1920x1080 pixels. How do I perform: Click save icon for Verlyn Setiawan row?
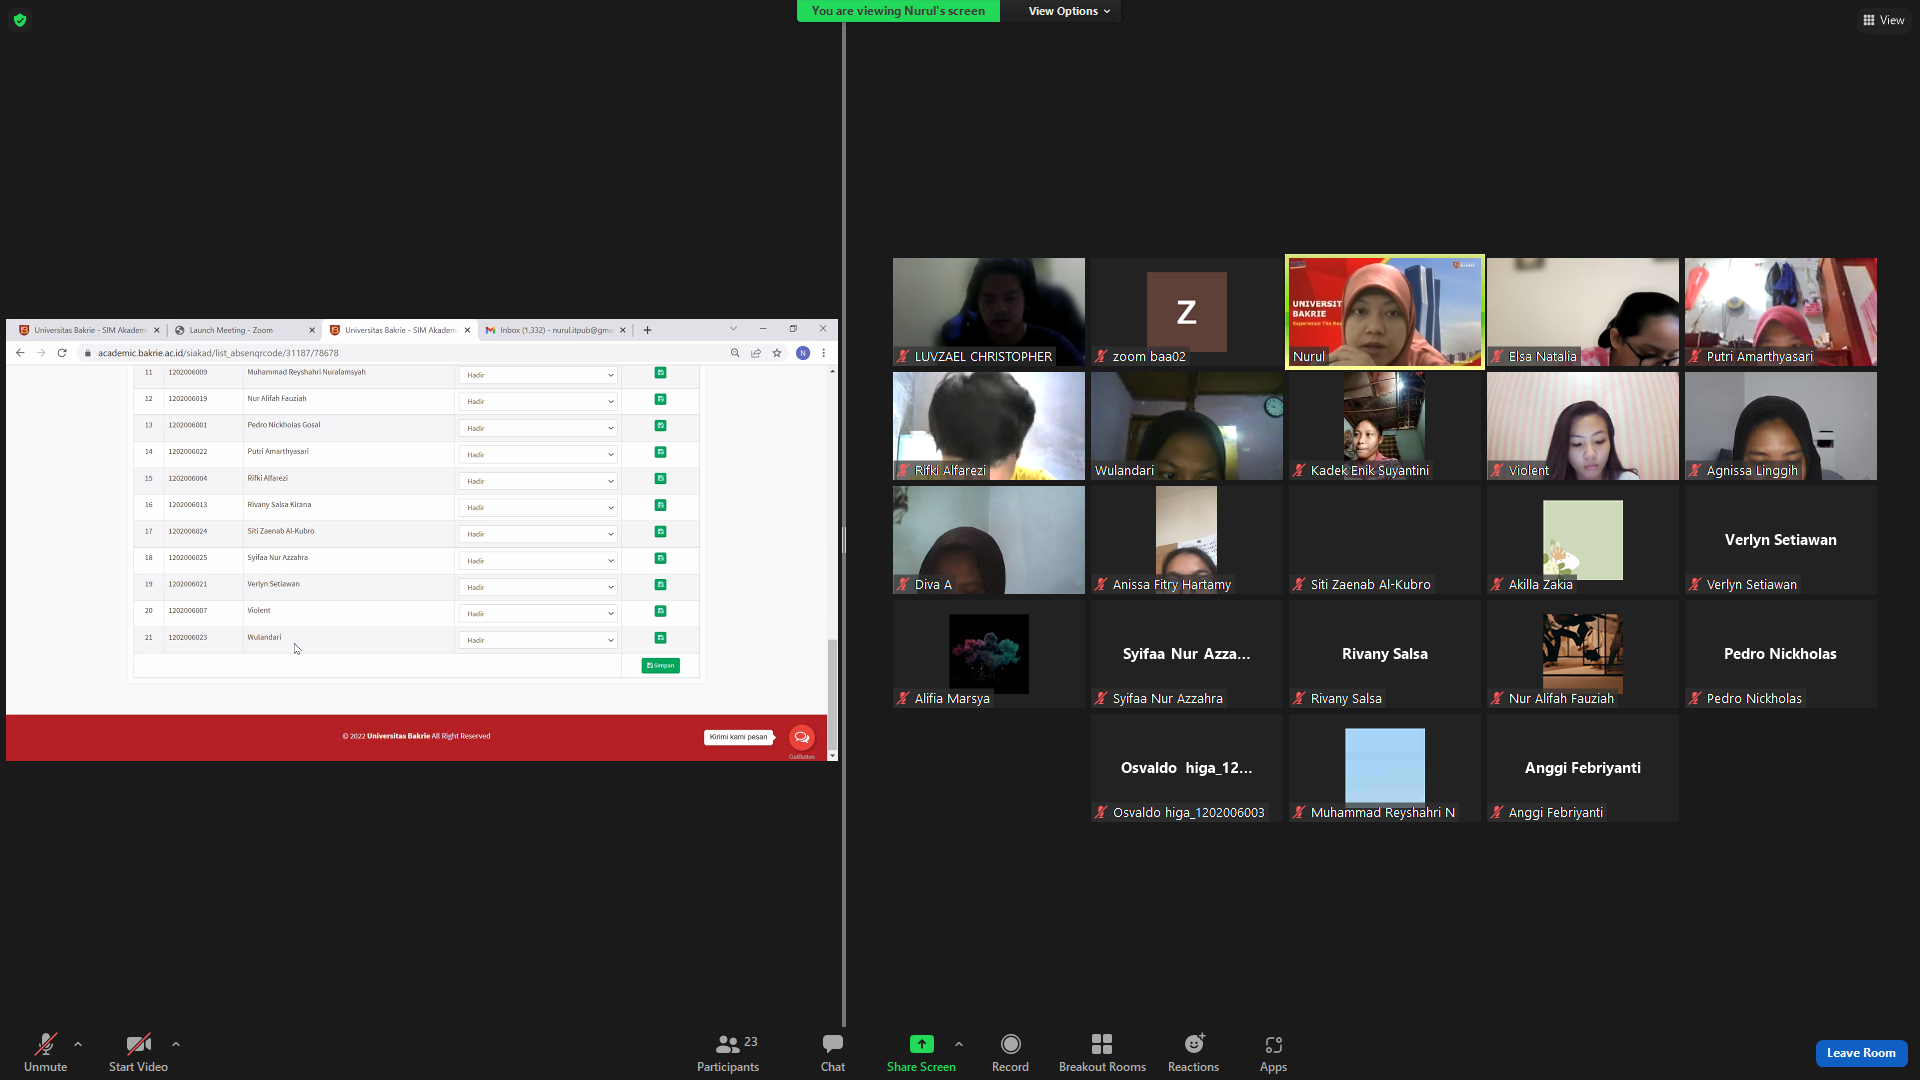660,585
